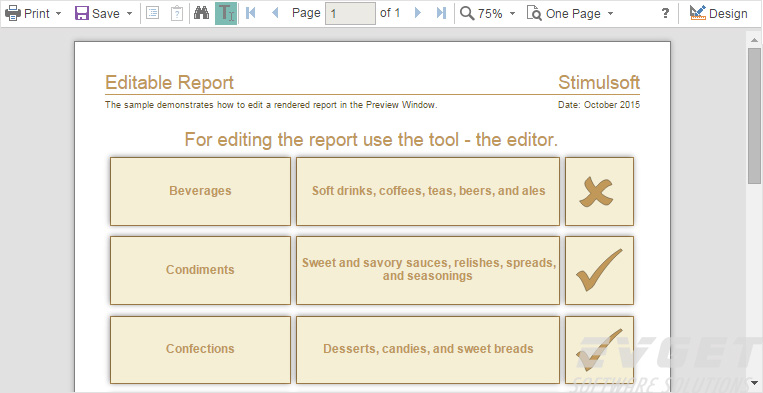Edit the Condiments cell
Screen dimensions: 763x393
point(200,270)
